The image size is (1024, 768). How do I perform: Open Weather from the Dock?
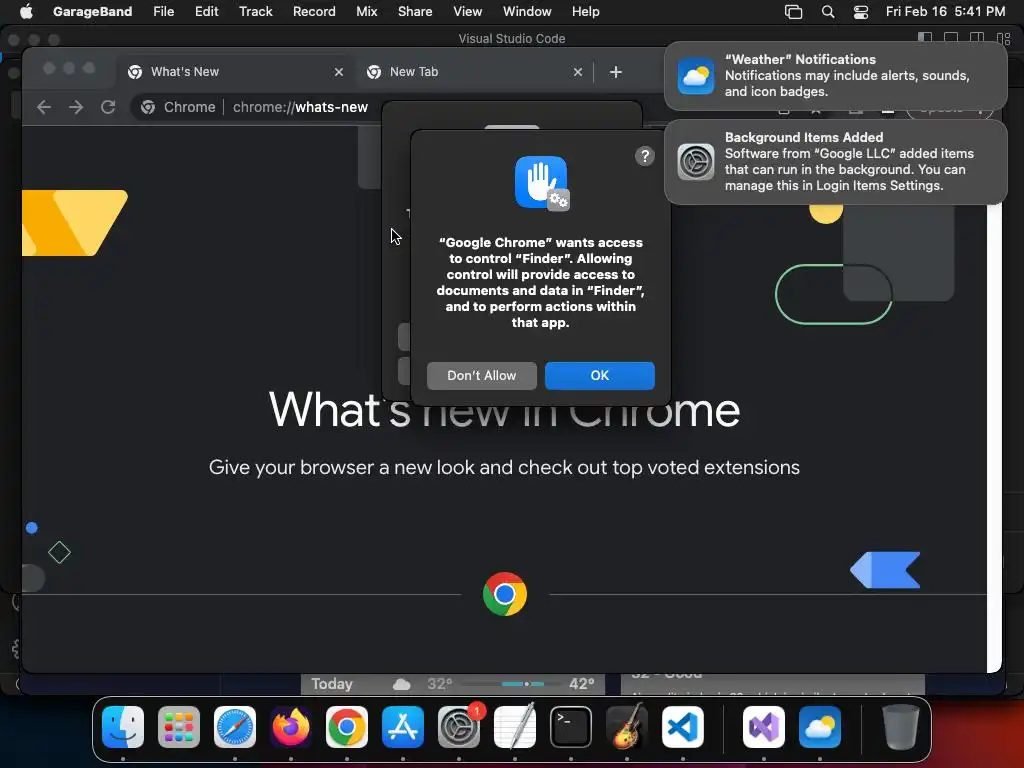[x=820, y=726]
